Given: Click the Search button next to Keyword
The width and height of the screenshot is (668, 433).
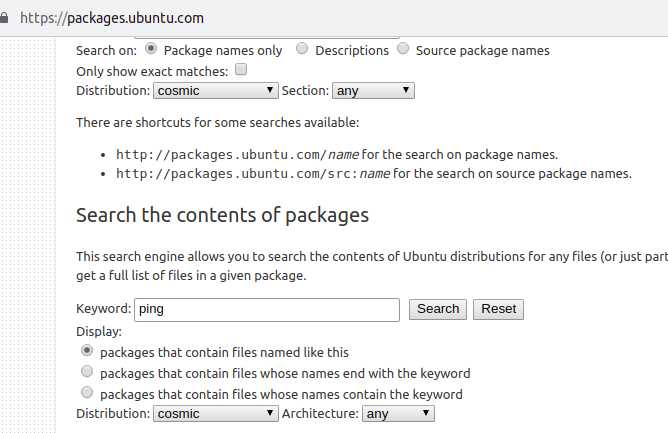Looking at the screenshot, I should (438, 309).
